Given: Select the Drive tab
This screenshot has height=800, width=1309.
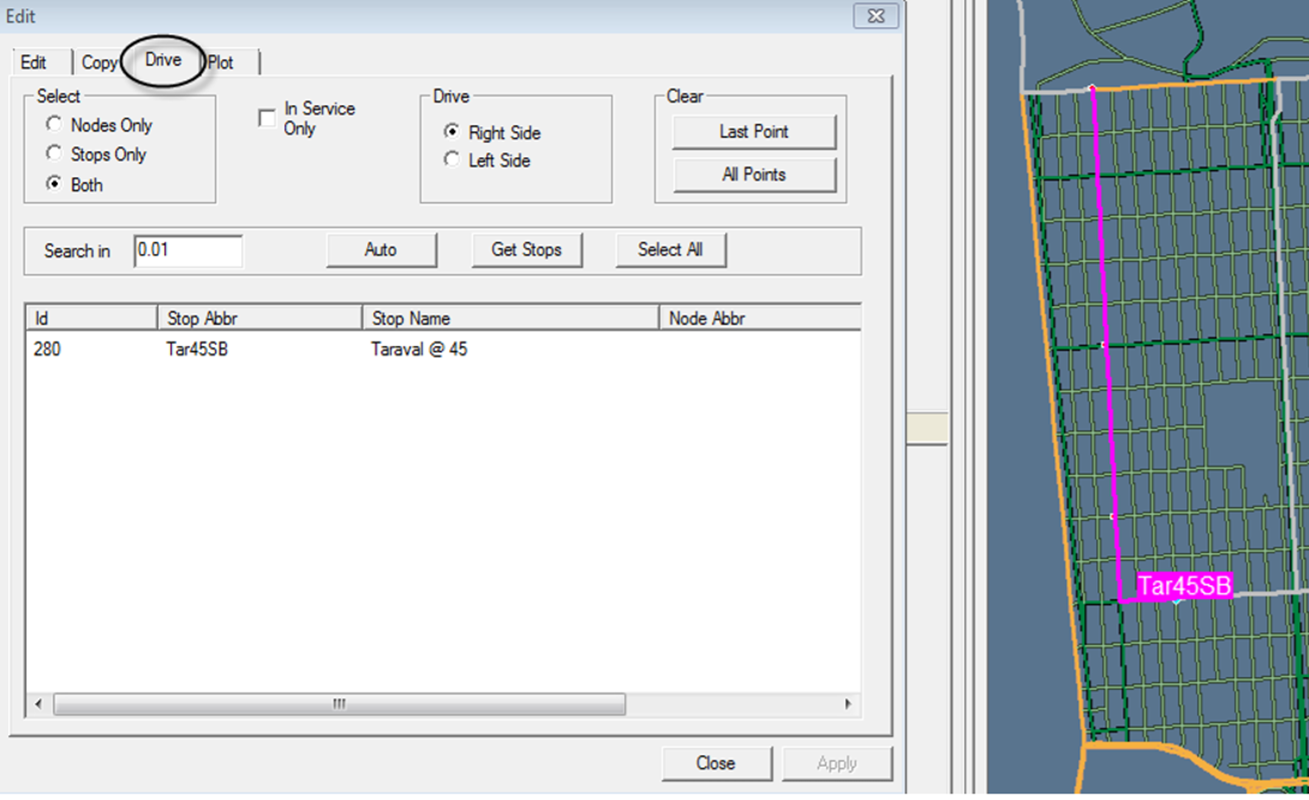Looking at the screenshot, I should point(163,60).
